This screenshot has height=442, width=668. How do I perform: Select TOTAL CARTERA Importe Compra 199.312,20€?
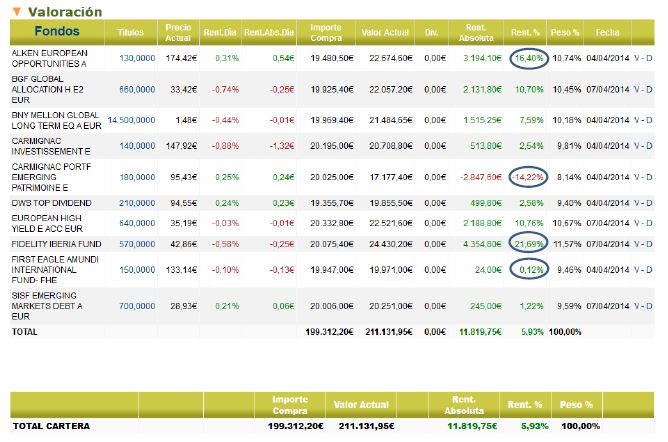(x=296, y=426)
